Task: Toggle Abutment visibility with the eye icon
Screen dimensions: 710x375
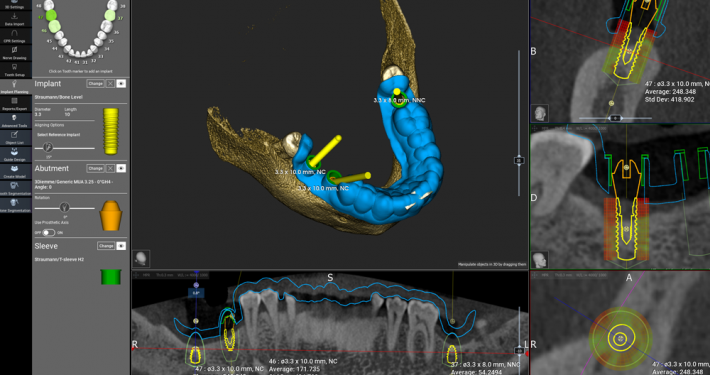Action: [x=121, y=168]
